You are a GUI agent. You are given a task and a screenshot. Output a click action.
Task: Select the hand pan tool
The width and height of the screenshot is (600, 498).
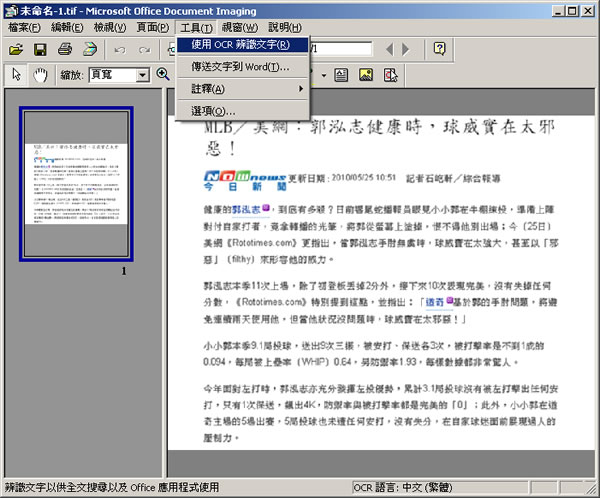click(x=40, y=75)
